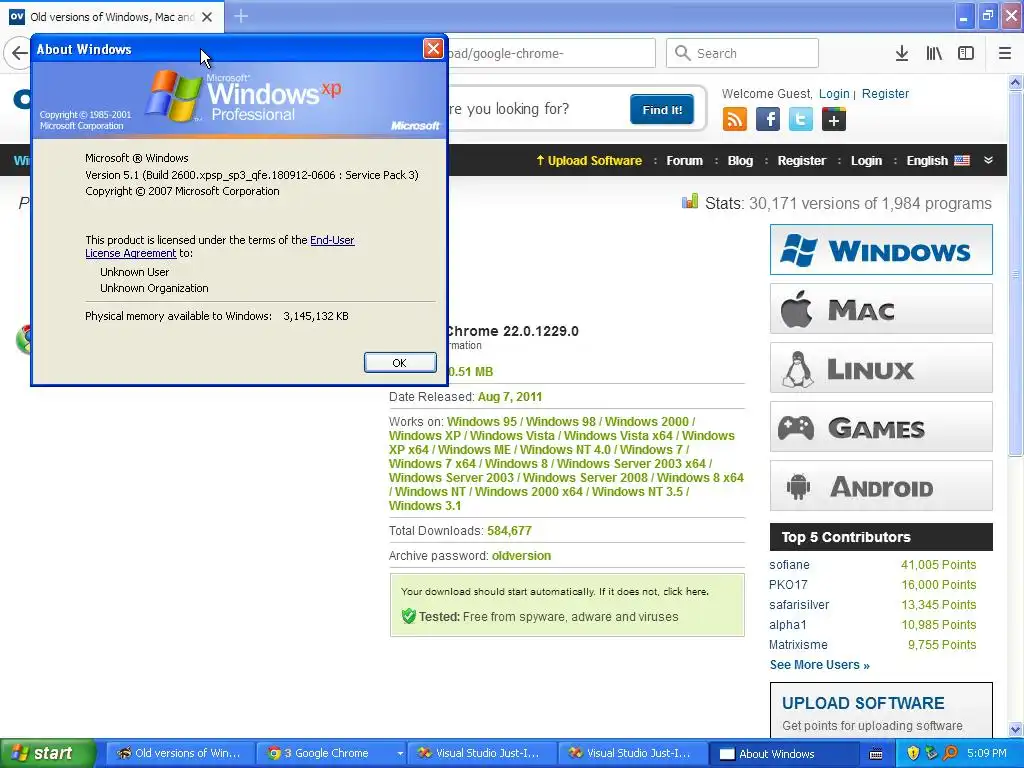Click the page scrollbar down arrow

[1016, 729]
